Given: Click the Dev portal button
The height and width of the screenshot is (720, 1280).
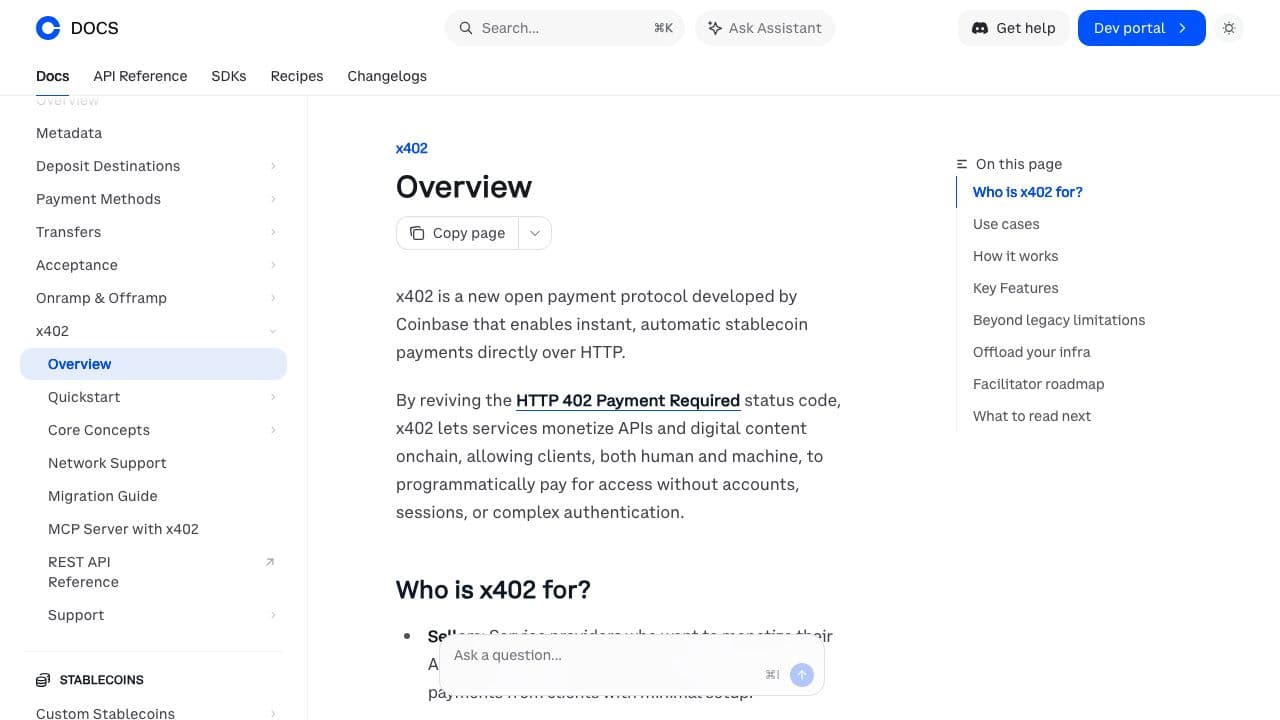Looking at the screenshot, I should [x=1142, y=28].
